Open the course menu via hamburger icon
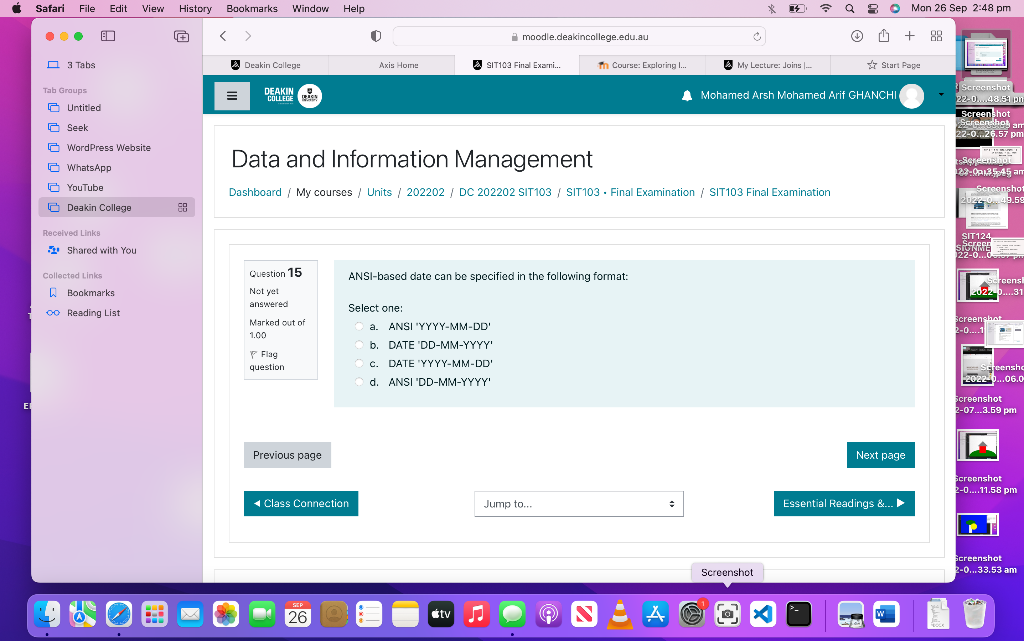Viewport: 1024px width, 641px height. [x=233, y=96]
